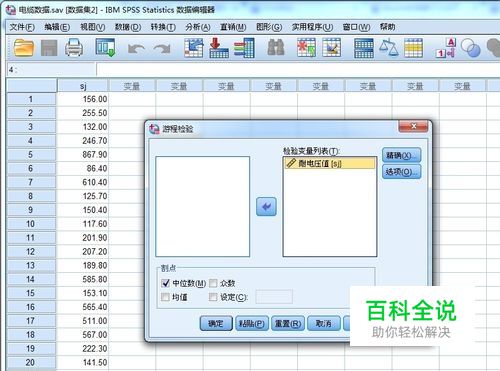Select row header 1
500x371 pixels.
[31, 99]
